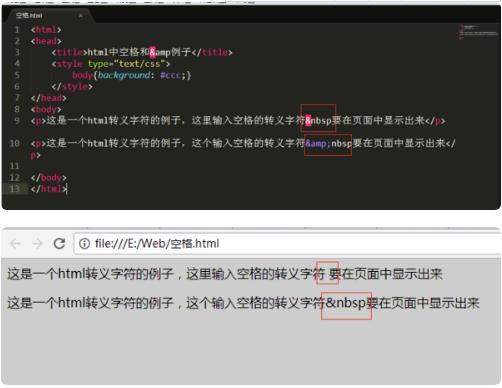Viewport: 502px width, 388px height.
Task: Click line number 10 in the gutter
Action: pyautogui.click(x=15, y=143)
